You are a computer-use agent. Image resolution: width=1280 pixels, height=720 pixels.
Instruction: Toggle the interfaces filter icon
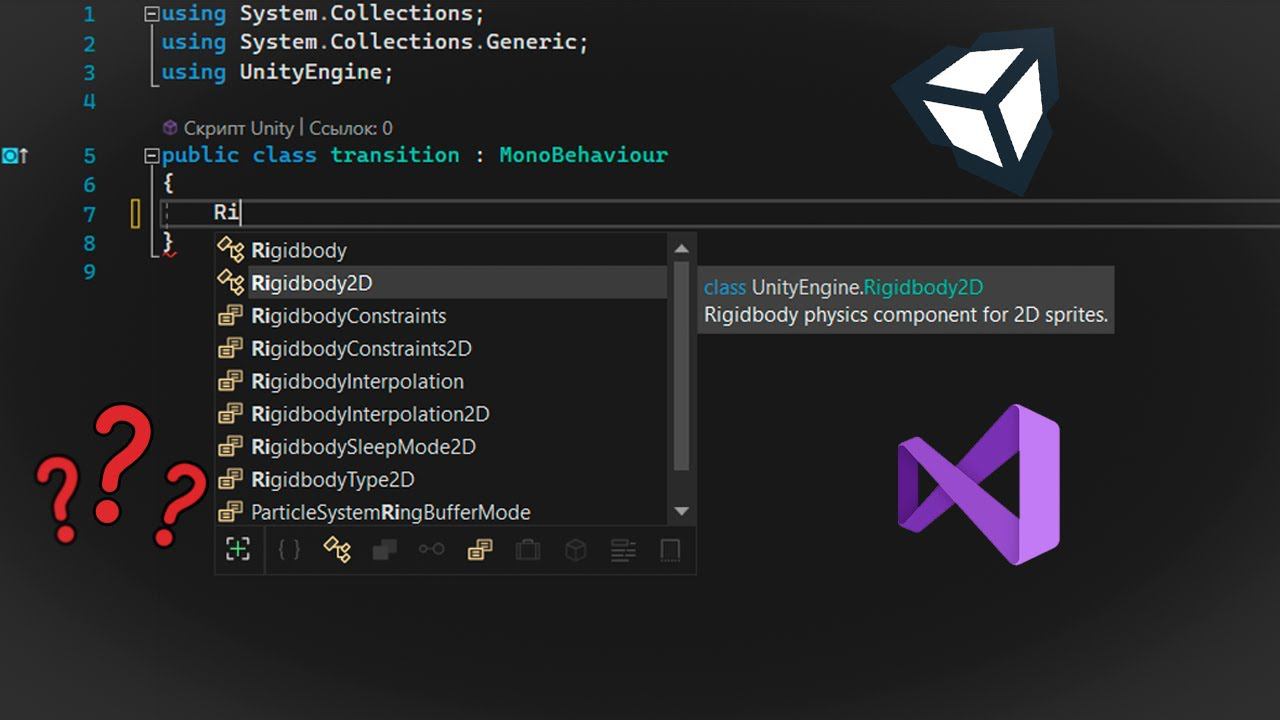[x=432, y=549]
